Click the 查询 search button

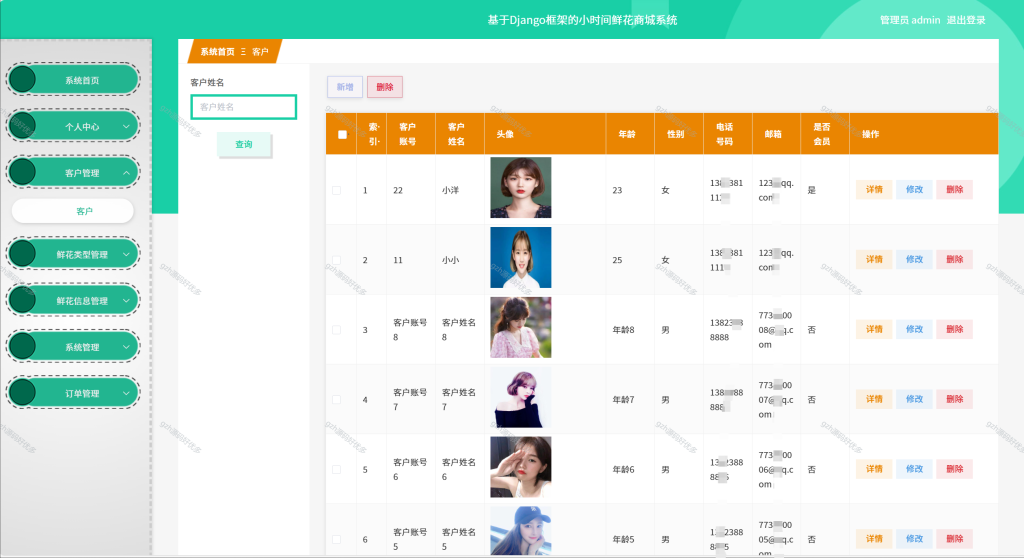244,144
